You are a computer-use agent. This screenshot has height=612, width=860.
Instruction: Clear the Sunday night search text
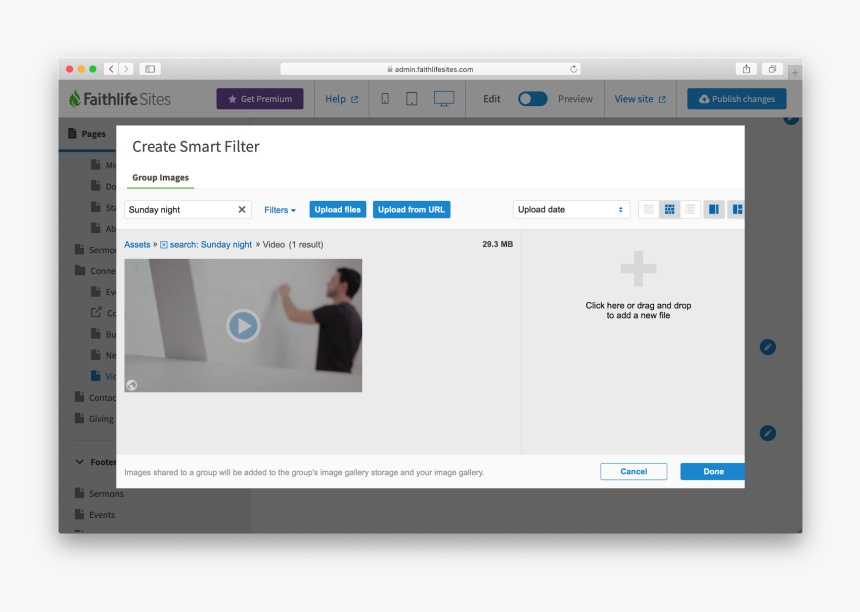click(x=242, y=210)
